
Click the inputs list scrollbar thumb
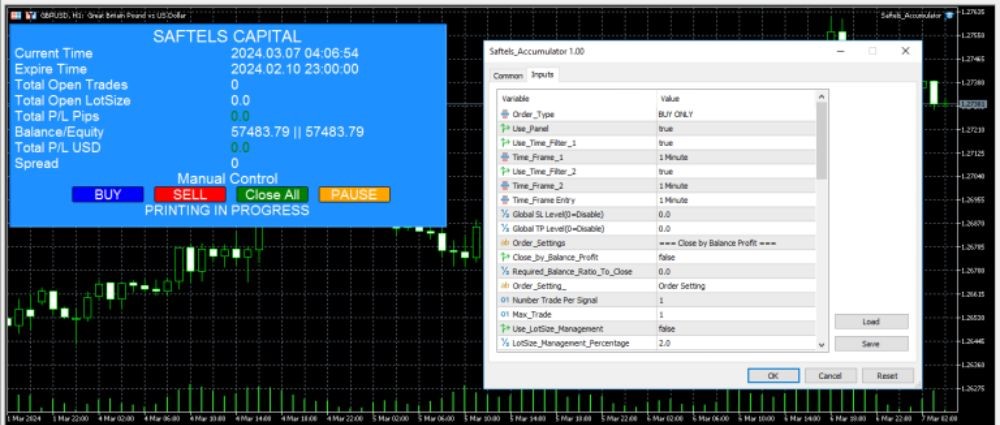pos(822,140)
